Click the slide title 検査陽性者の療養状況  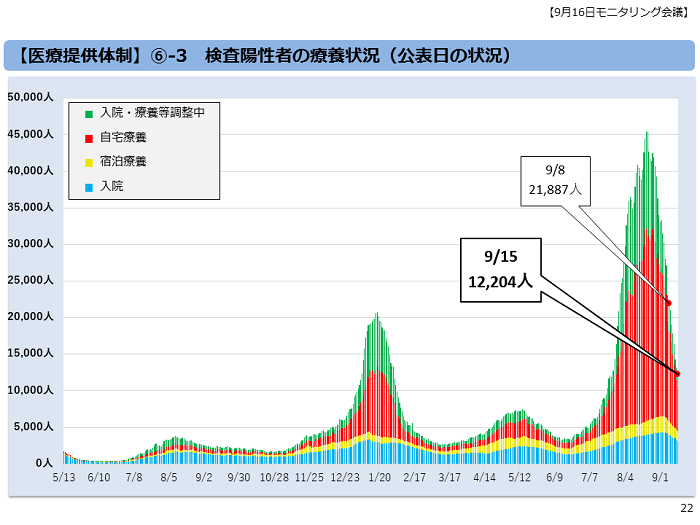pos(292,56)
